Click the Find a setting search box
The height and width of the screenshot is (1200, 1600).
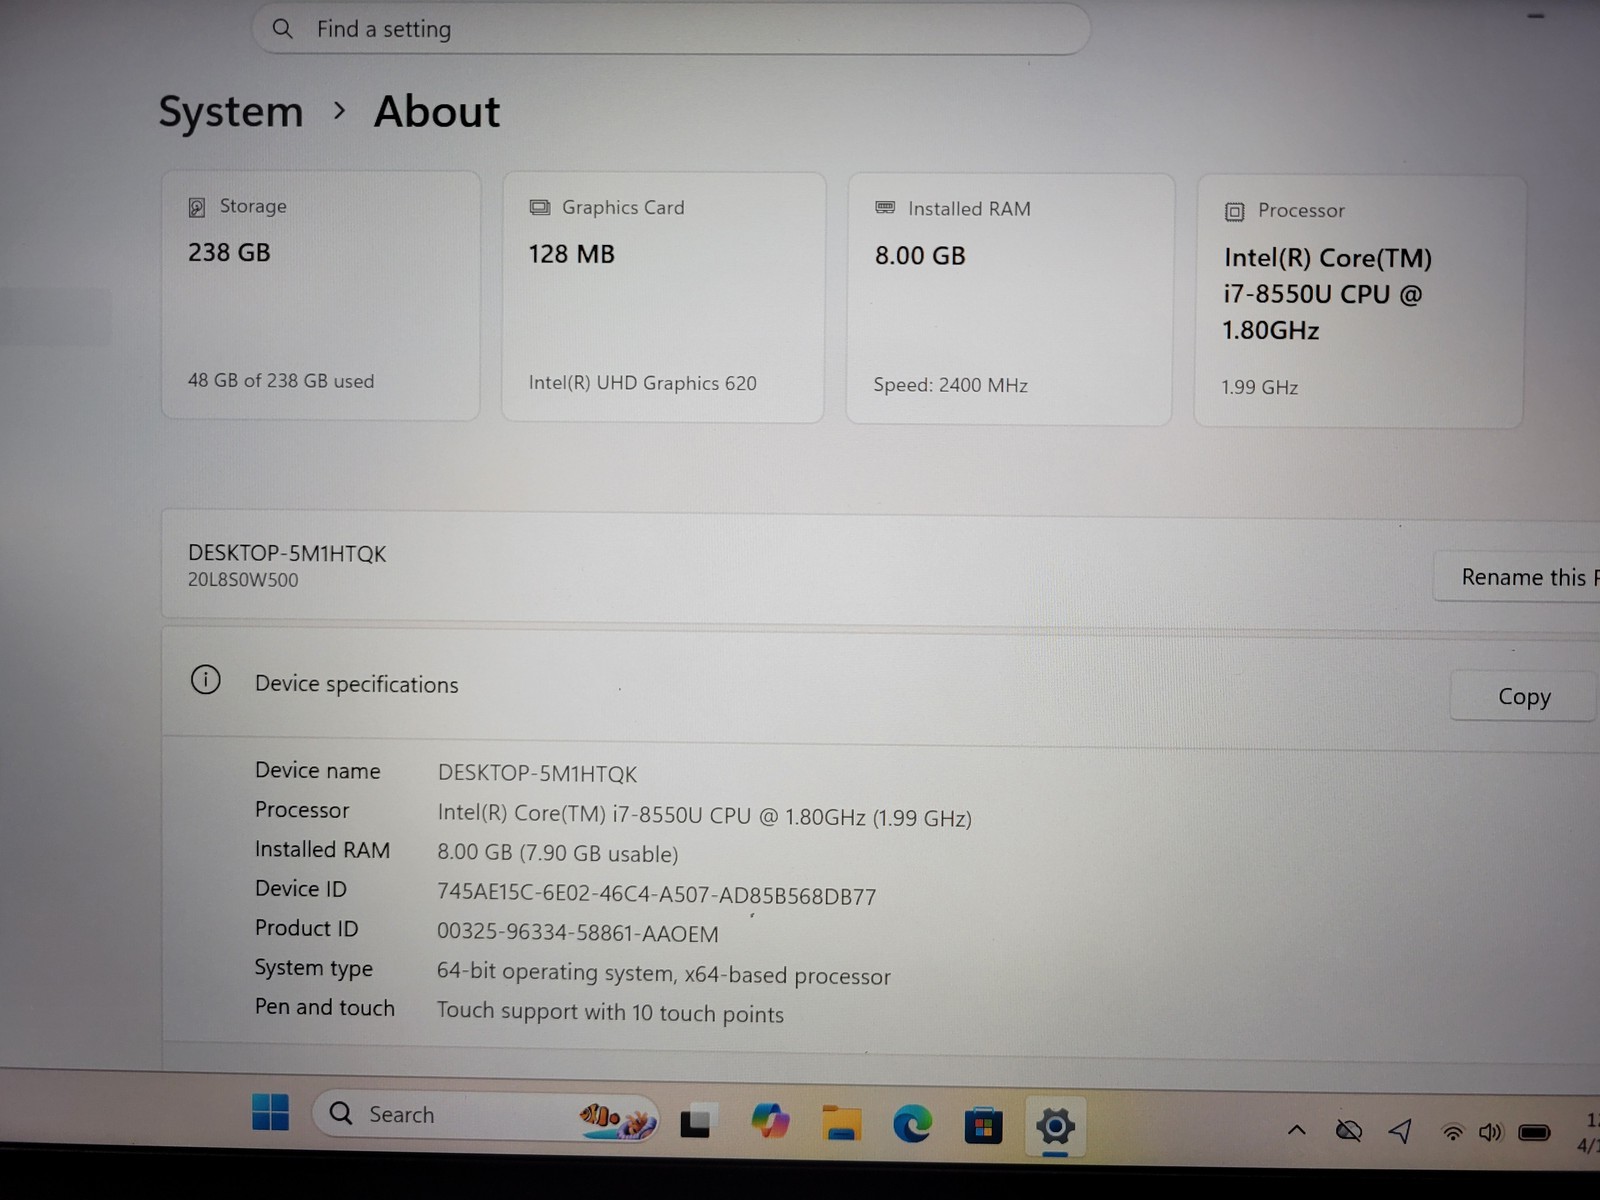671,29
